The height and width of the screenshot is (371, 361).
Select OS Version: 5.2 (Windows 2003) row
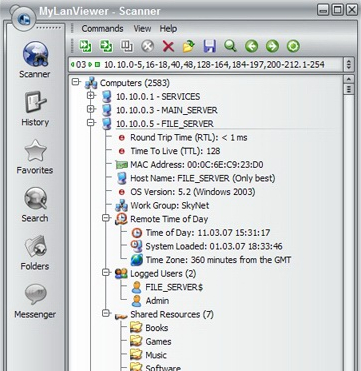[193, 192]
